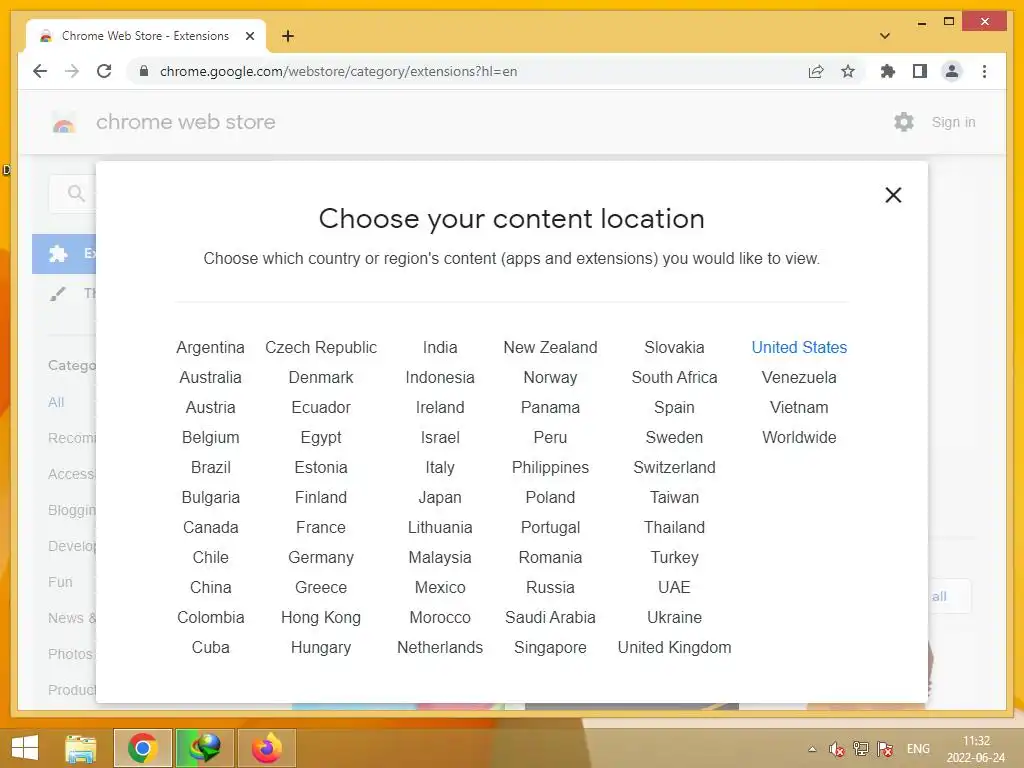Select Venezuela
This screenshot has height=768, width=1024.
pos(799,377)
